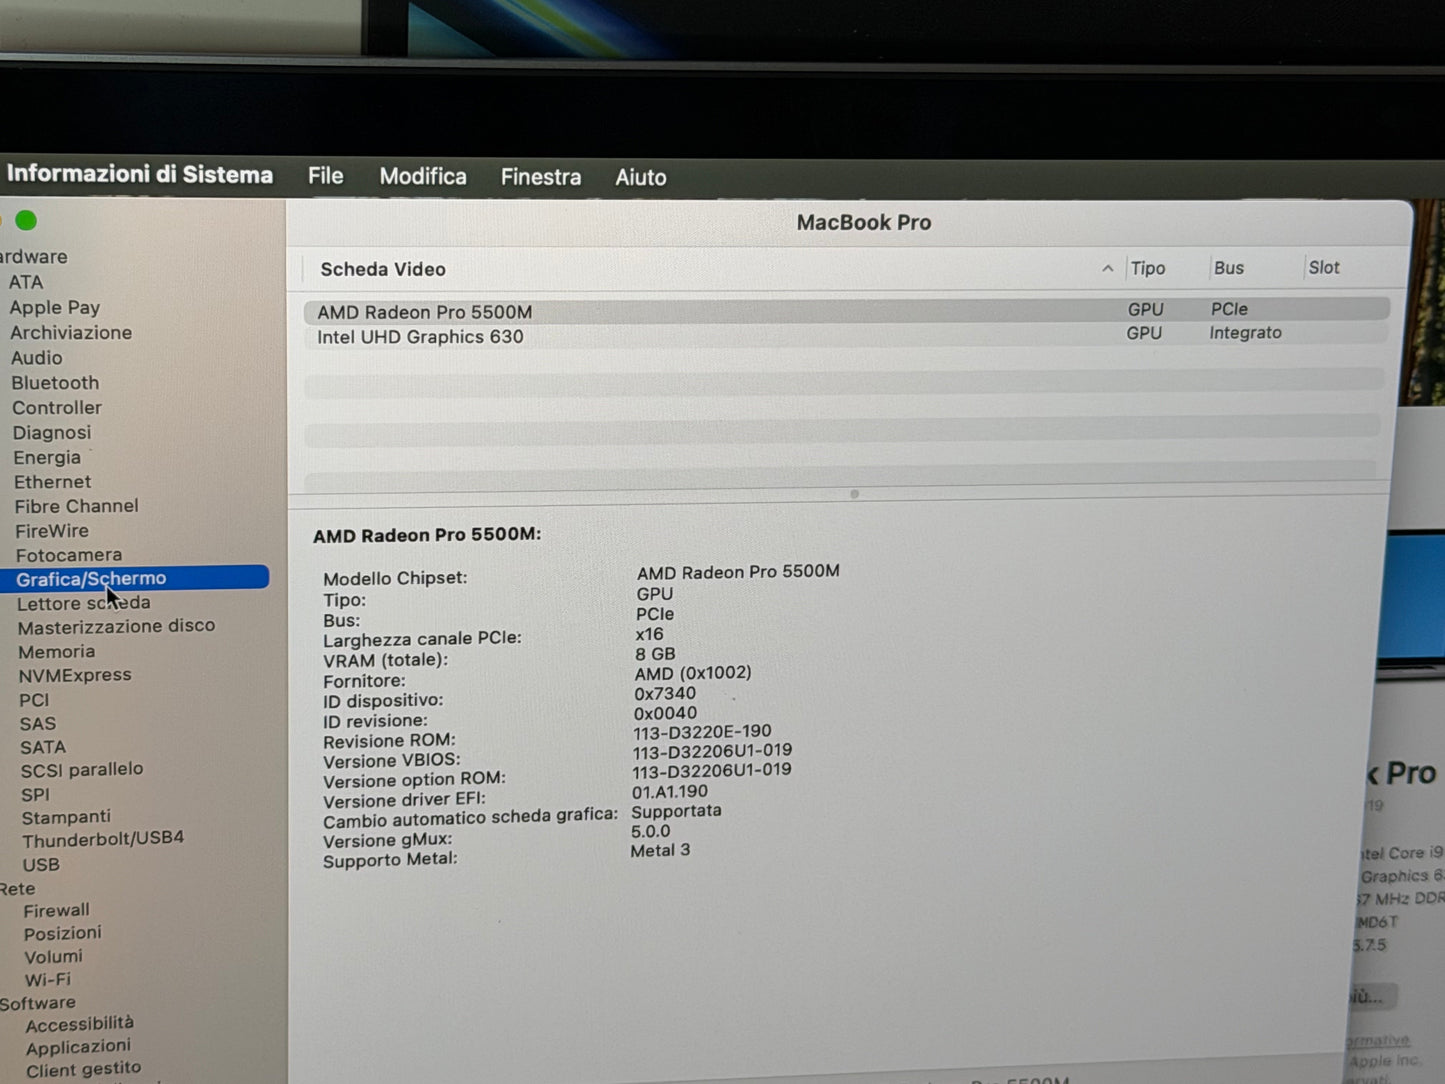1445x1084 pixels.
Task: Select SAS in the sidebar
Action: click(x=38, y=724)
